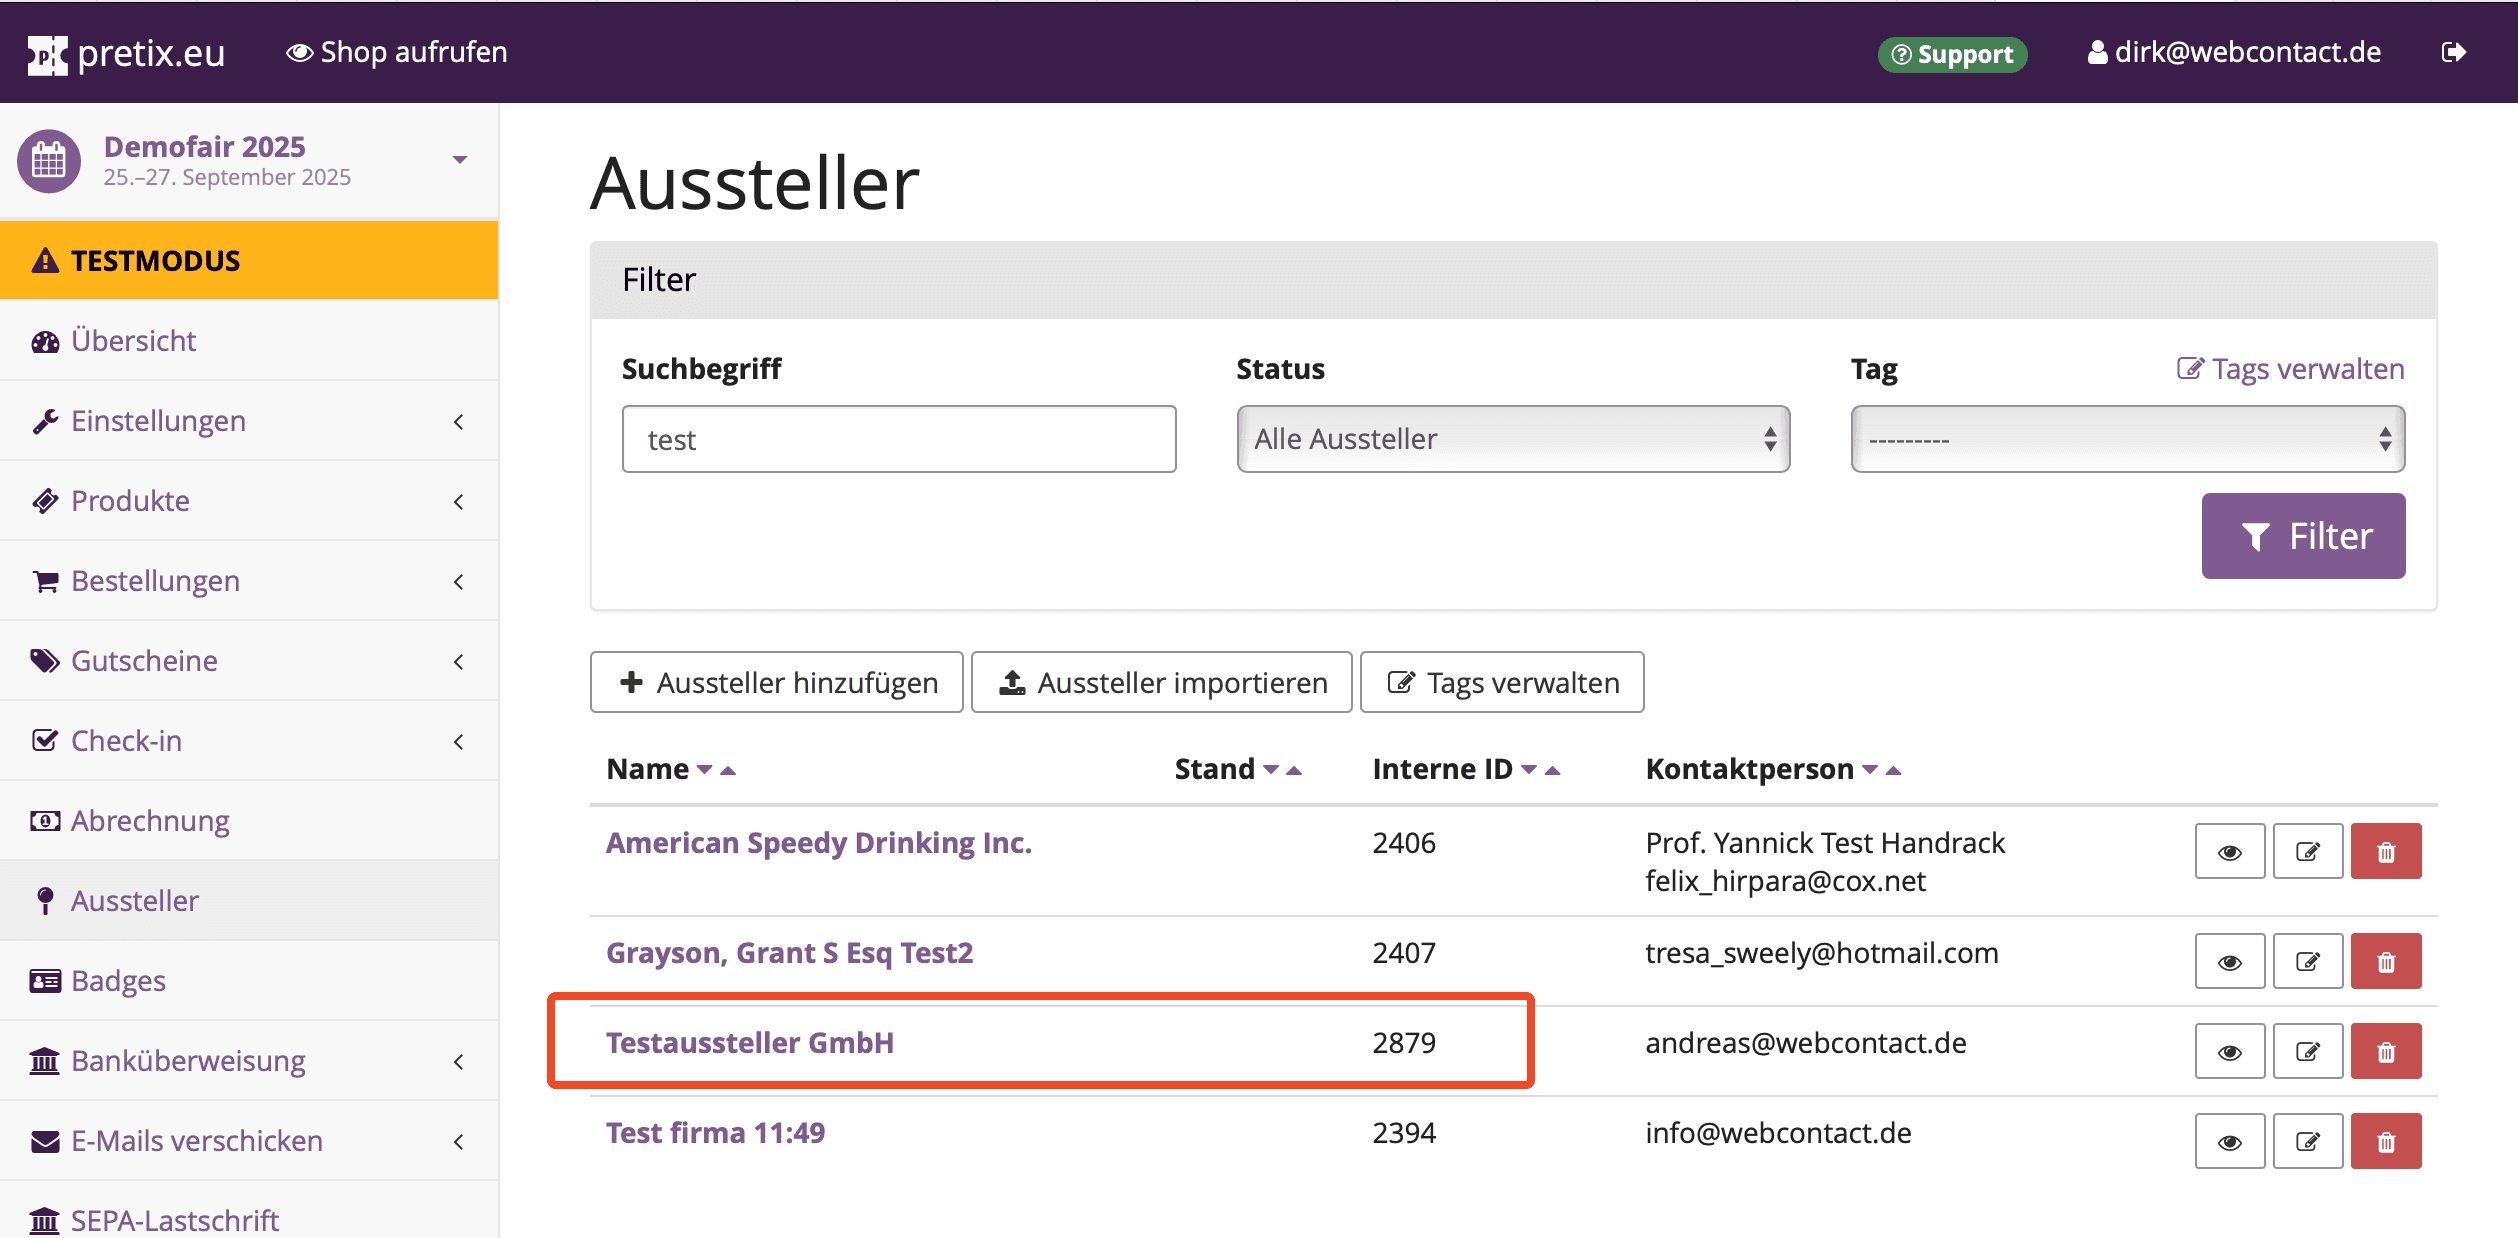
Task: Sort Name column ascending arrow
Action: pyautogui.click(x=728, y=770)
